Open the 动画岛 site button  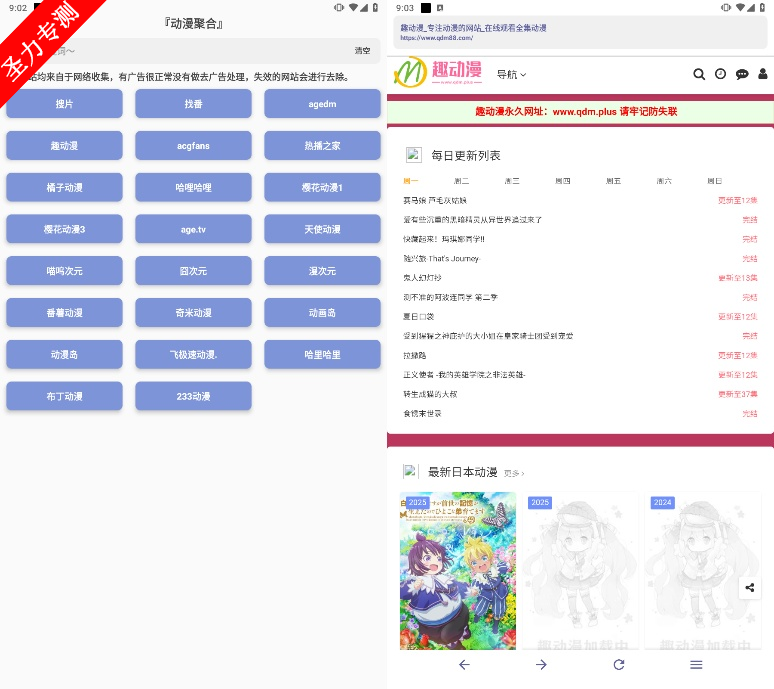click(322, 312)
